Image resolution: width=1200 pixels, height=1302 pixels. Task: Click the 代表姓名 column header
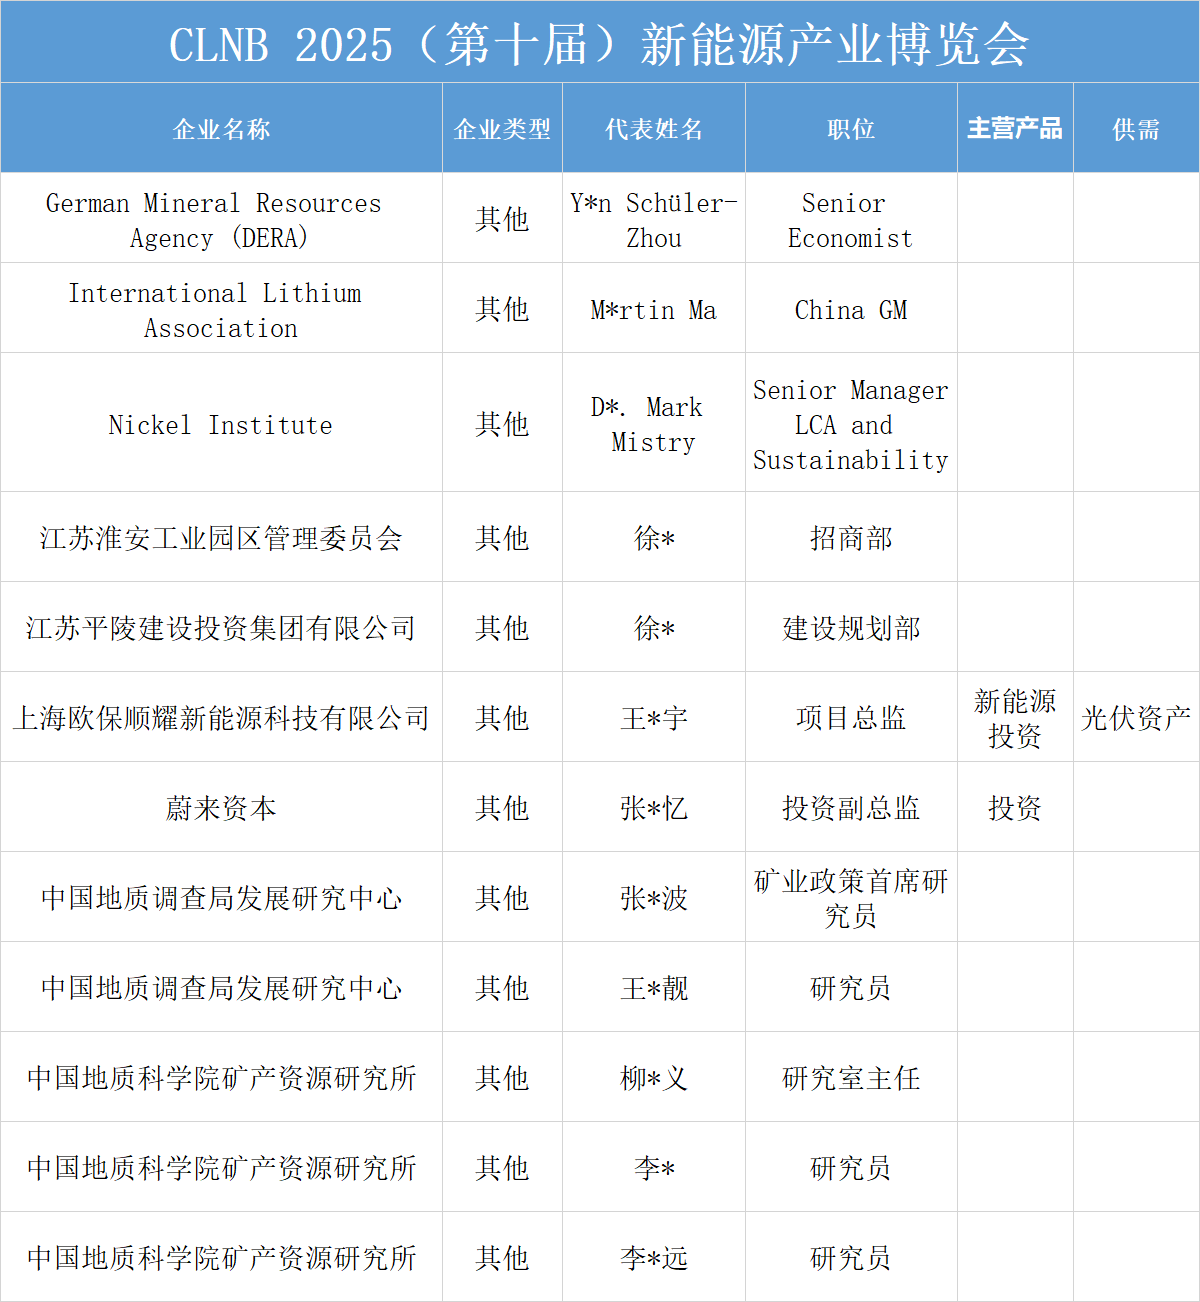coord(654,129)
